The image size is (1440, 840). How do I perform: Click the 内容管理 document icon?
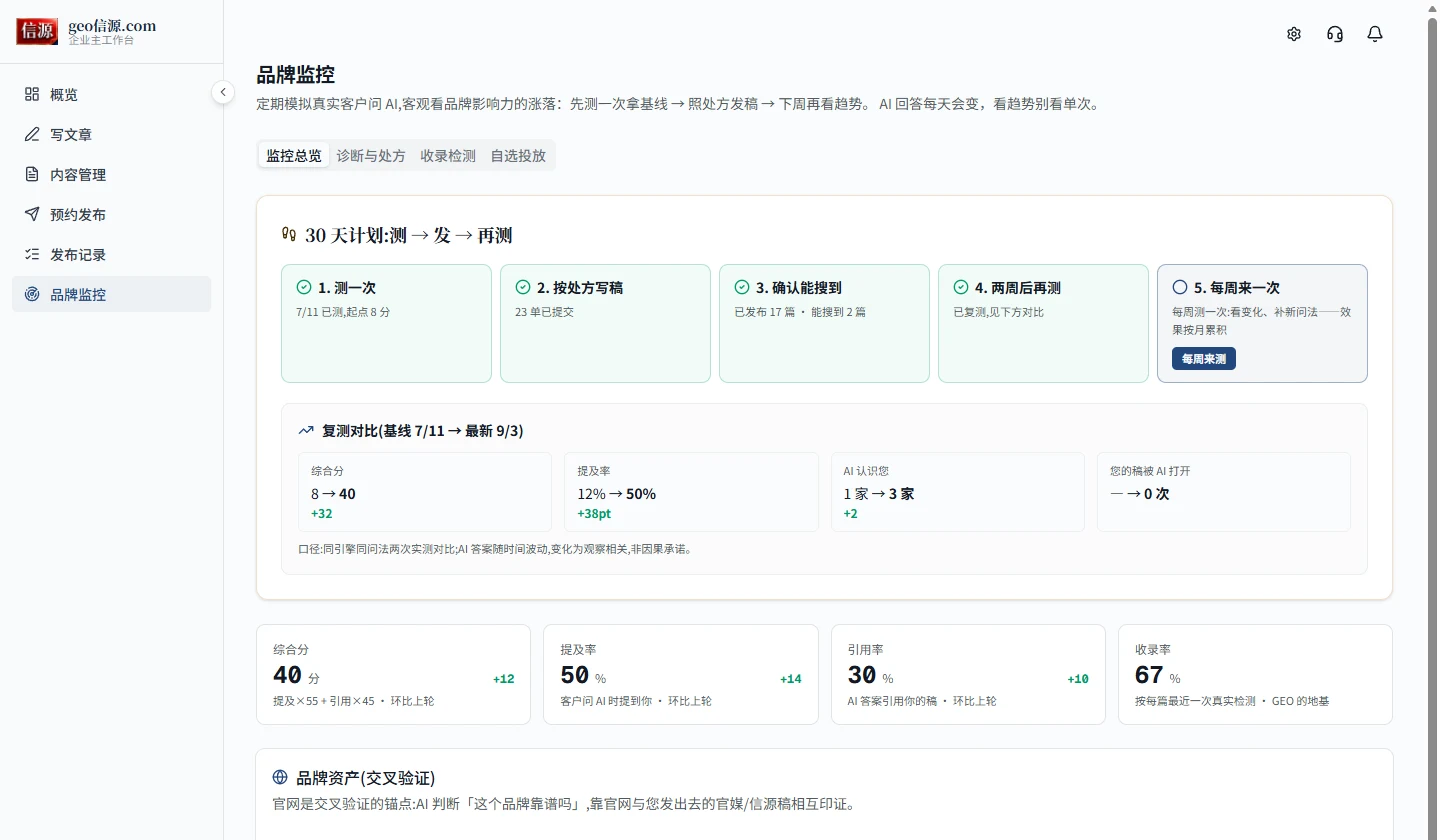pyautogui.click(x=32, y=174)
